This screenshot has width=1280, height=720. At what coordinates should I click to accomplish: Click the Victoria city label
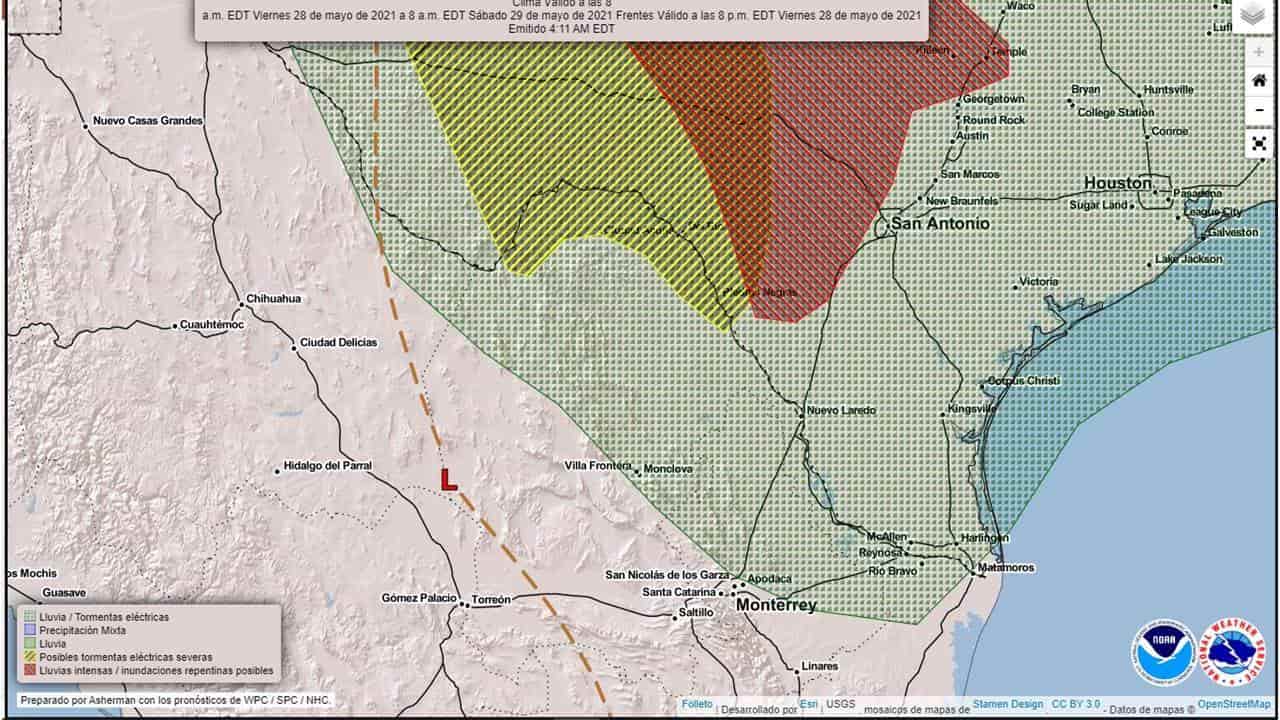click(1039, 282)
